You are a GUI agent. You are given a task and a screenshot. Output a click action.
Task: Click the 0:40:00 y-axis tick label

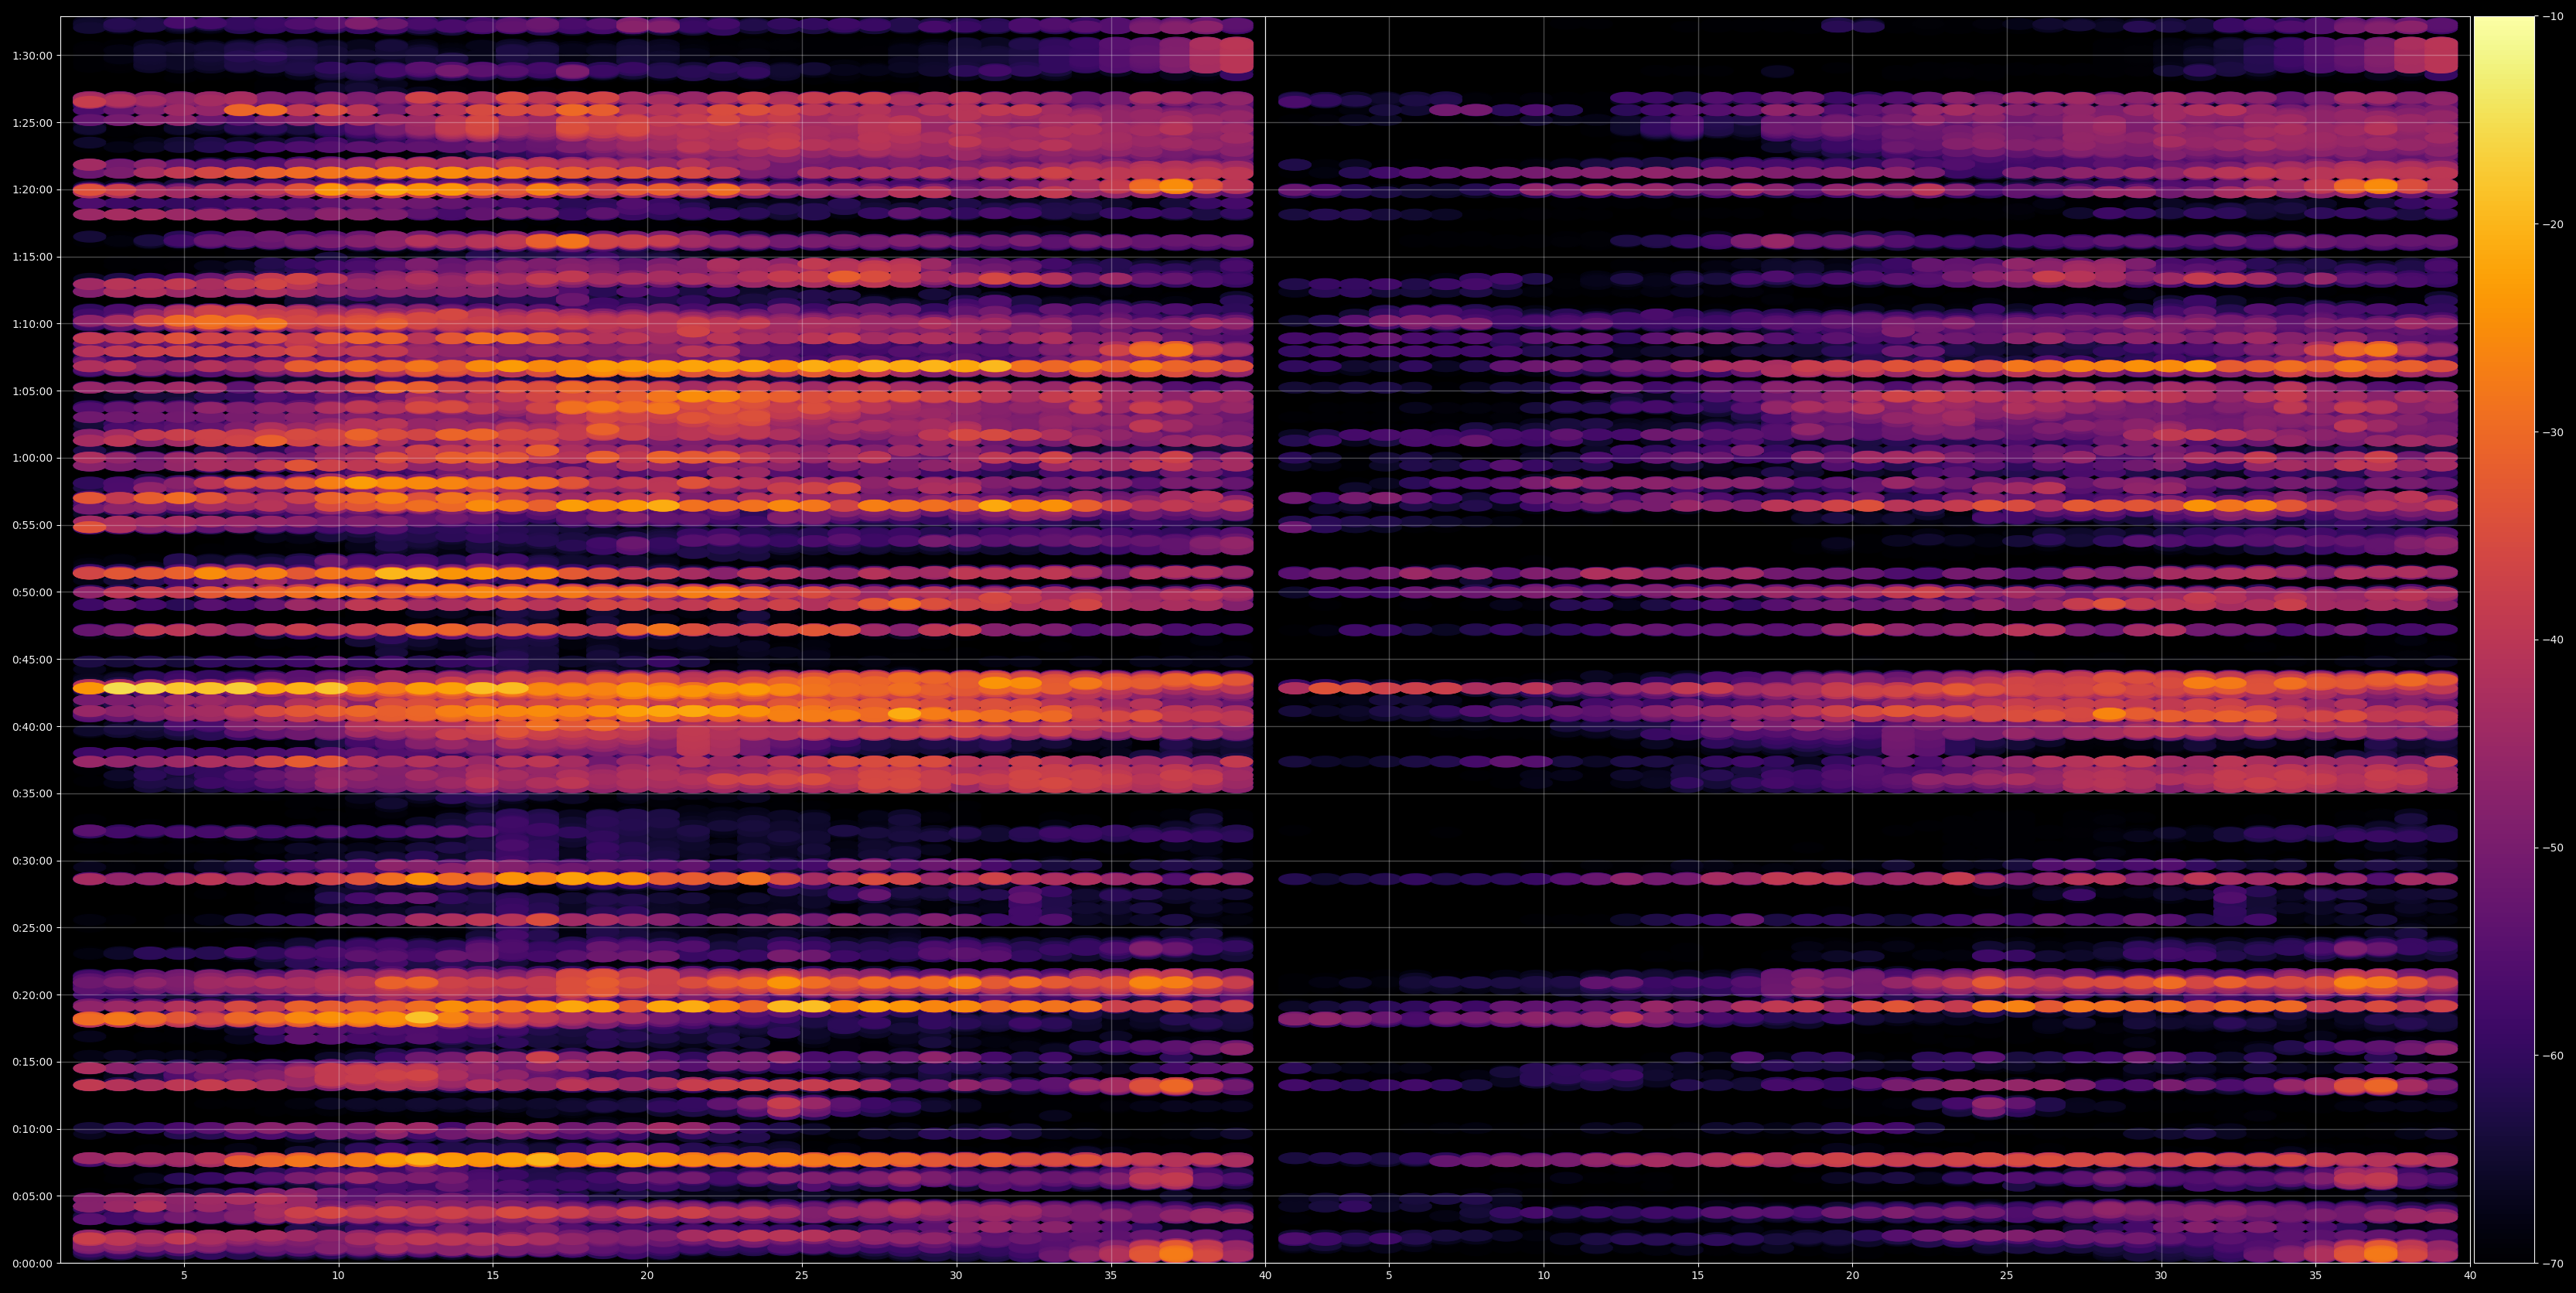pos(32,727)
